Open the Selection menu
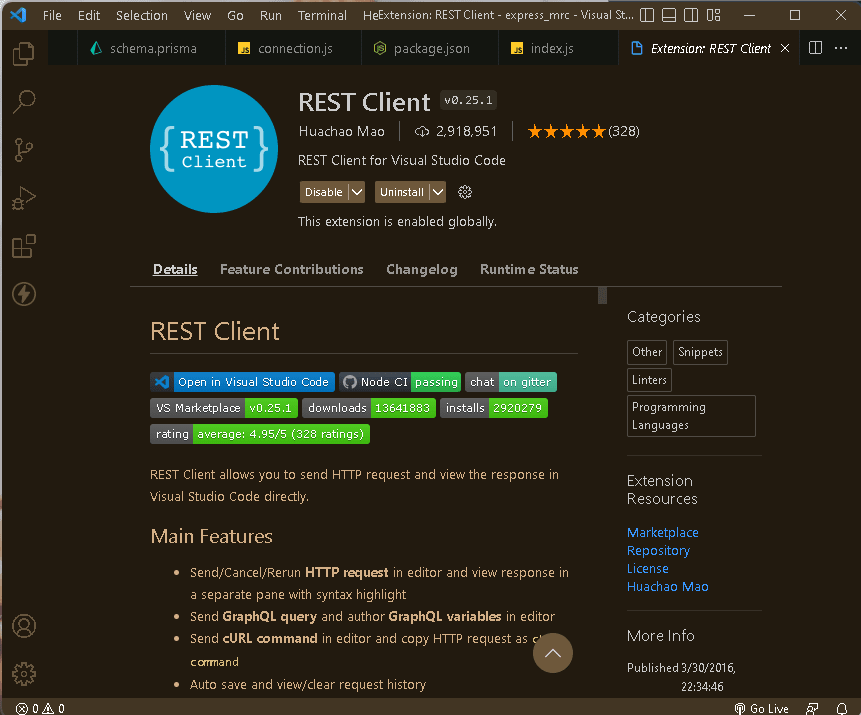This screenshot has width=861, height=715. tap(142, 15)
